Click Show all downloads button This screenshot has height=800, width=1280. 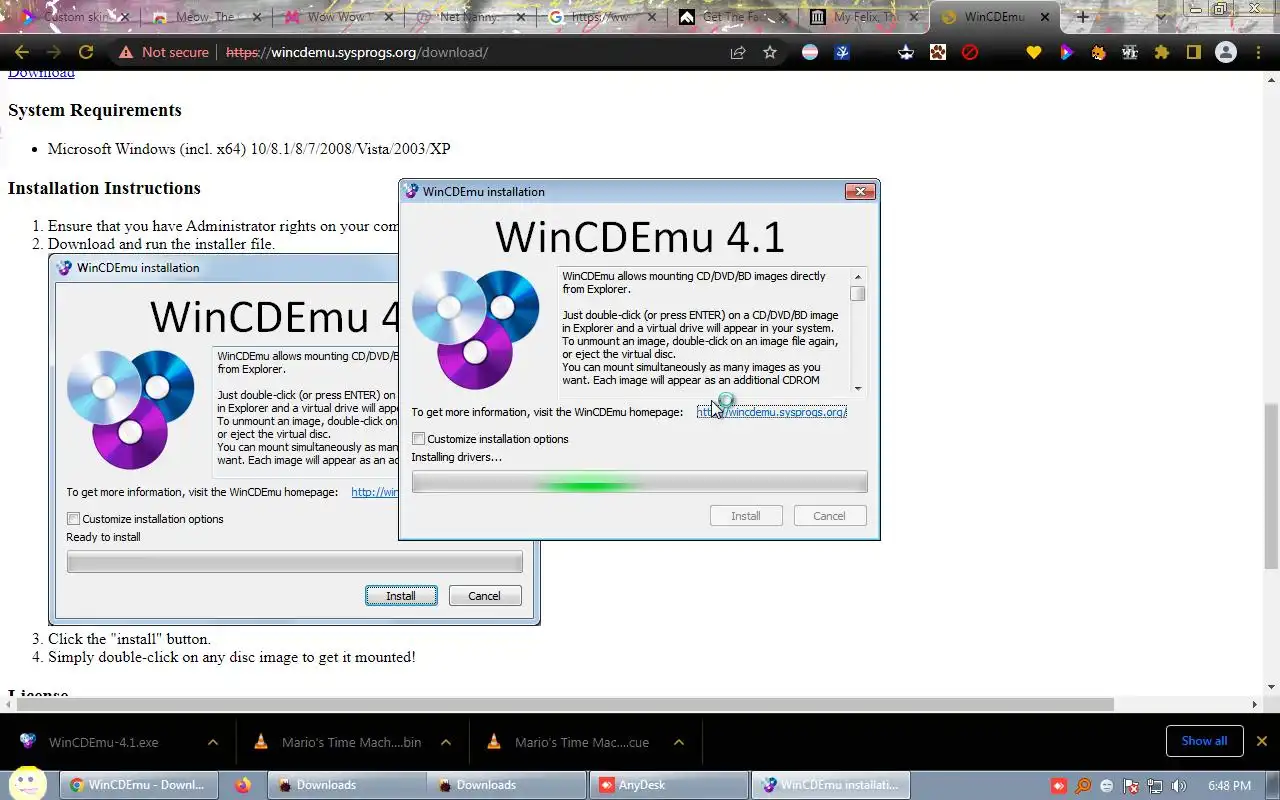coord(1204,741)
